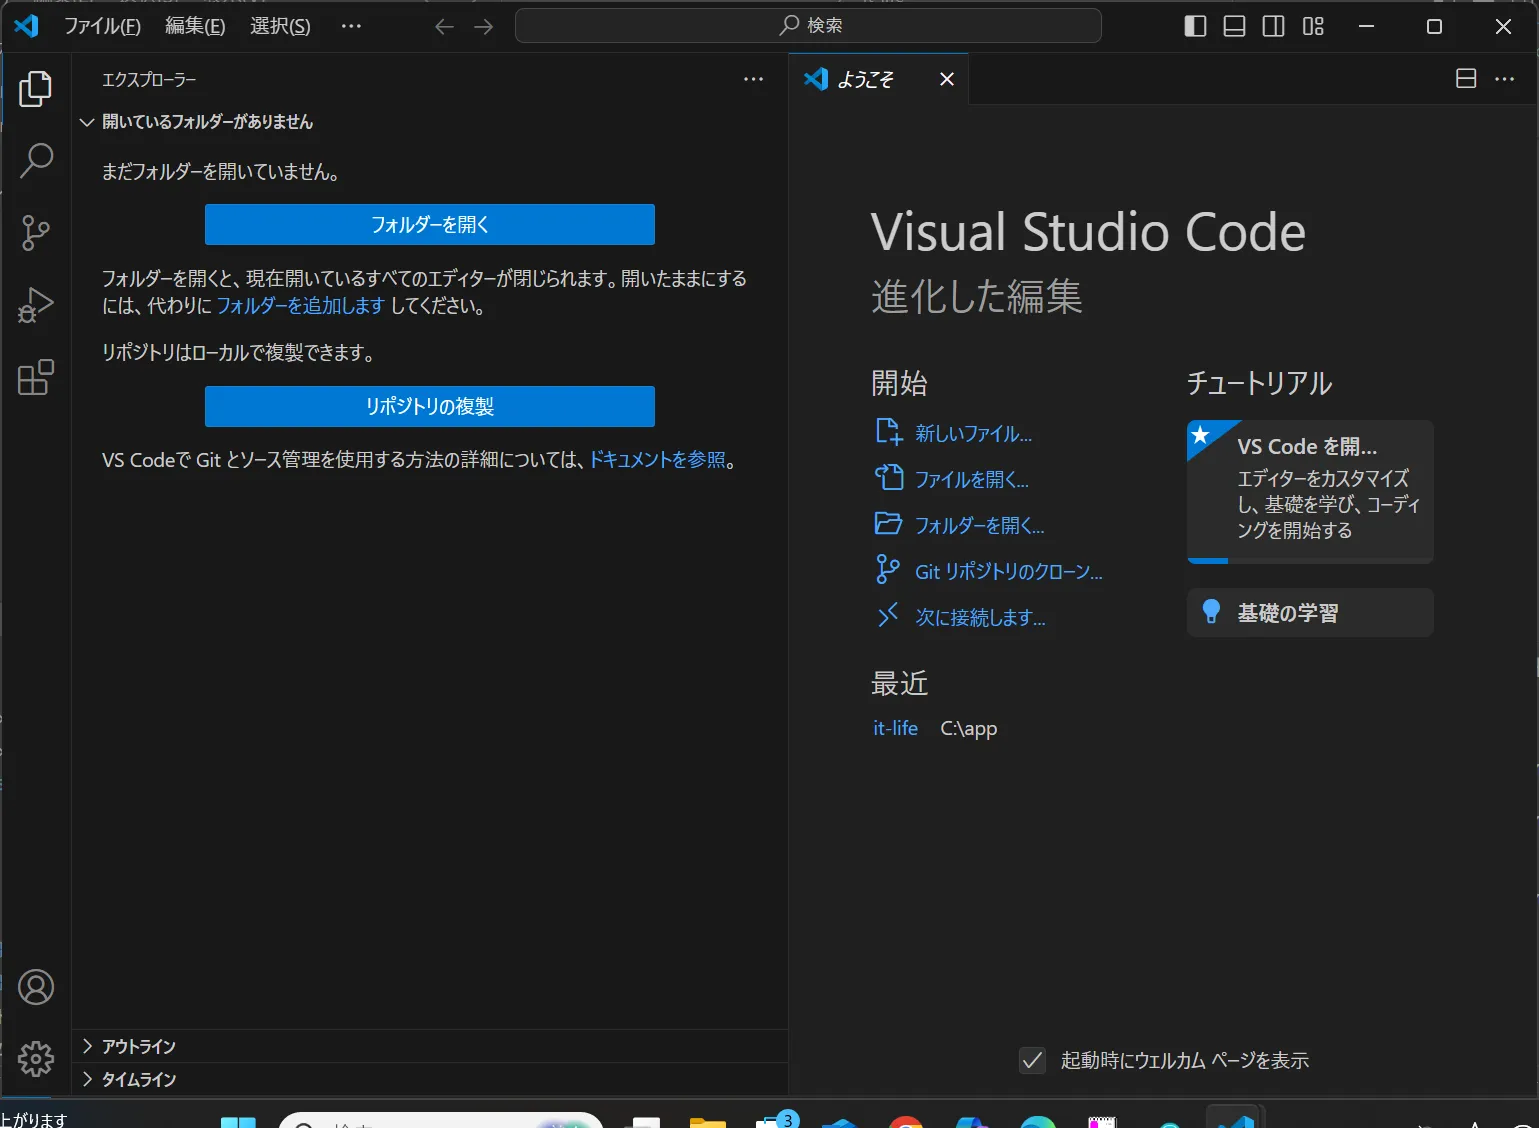Click the Git リポジトリのクローン... link
1539x1128 pixels.
click(1008, 571)
